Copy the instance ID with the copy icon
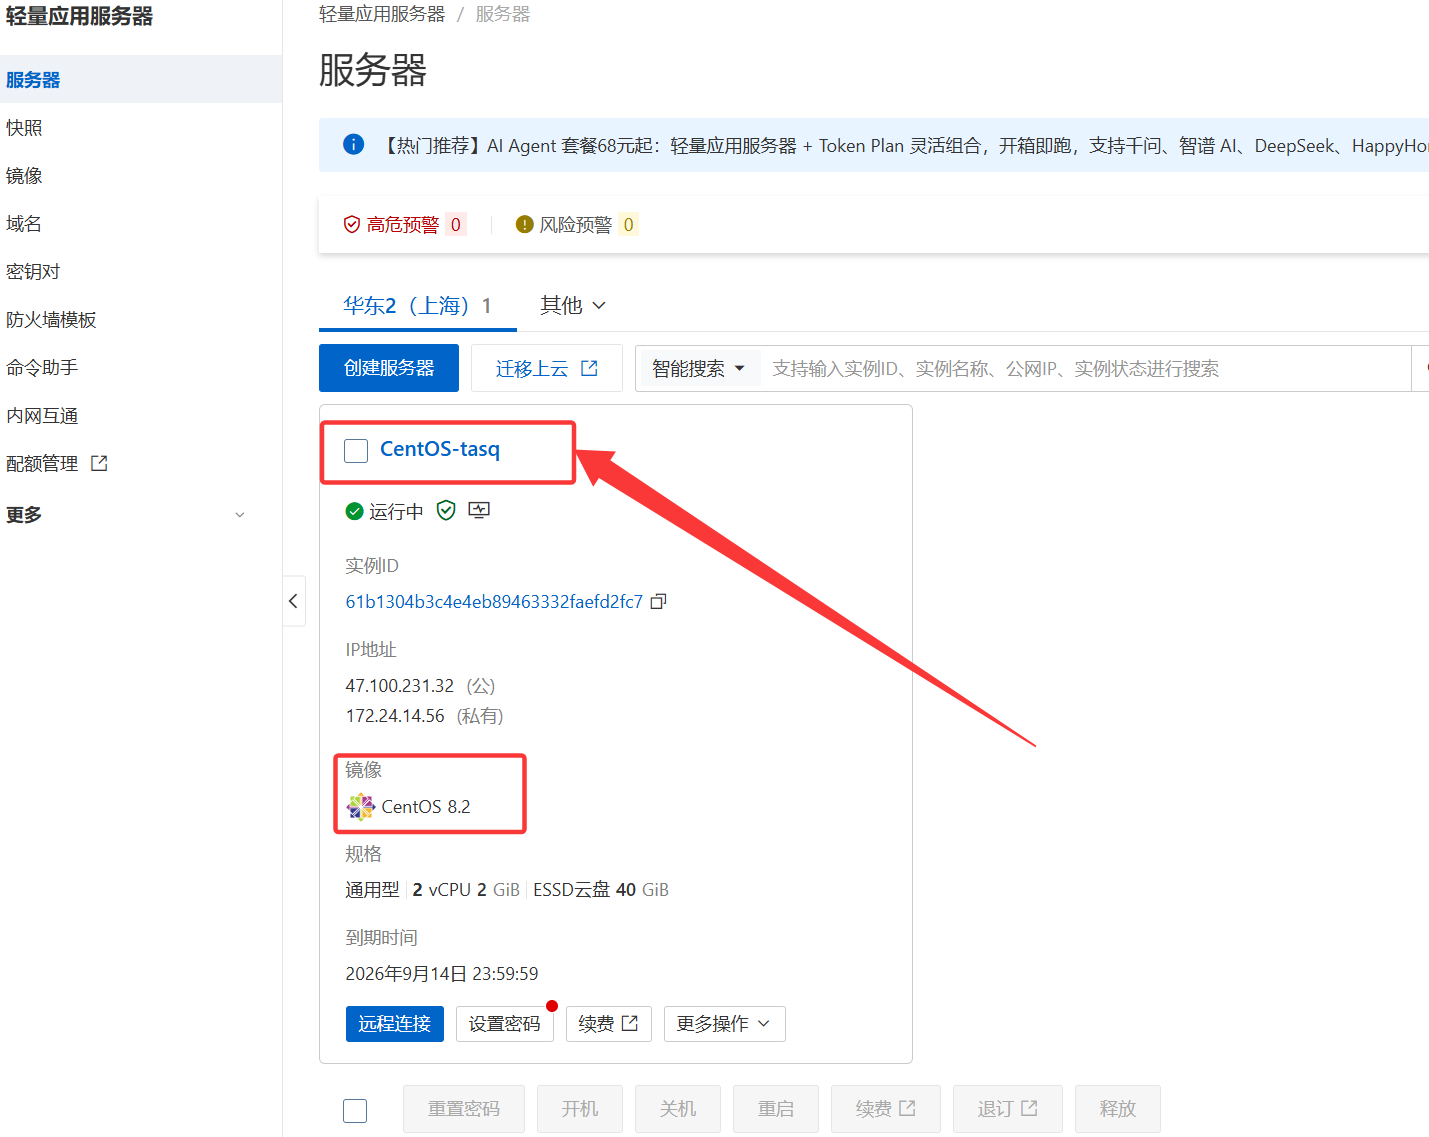This screenshot has height=1137, width=1429. pos(658,601)
